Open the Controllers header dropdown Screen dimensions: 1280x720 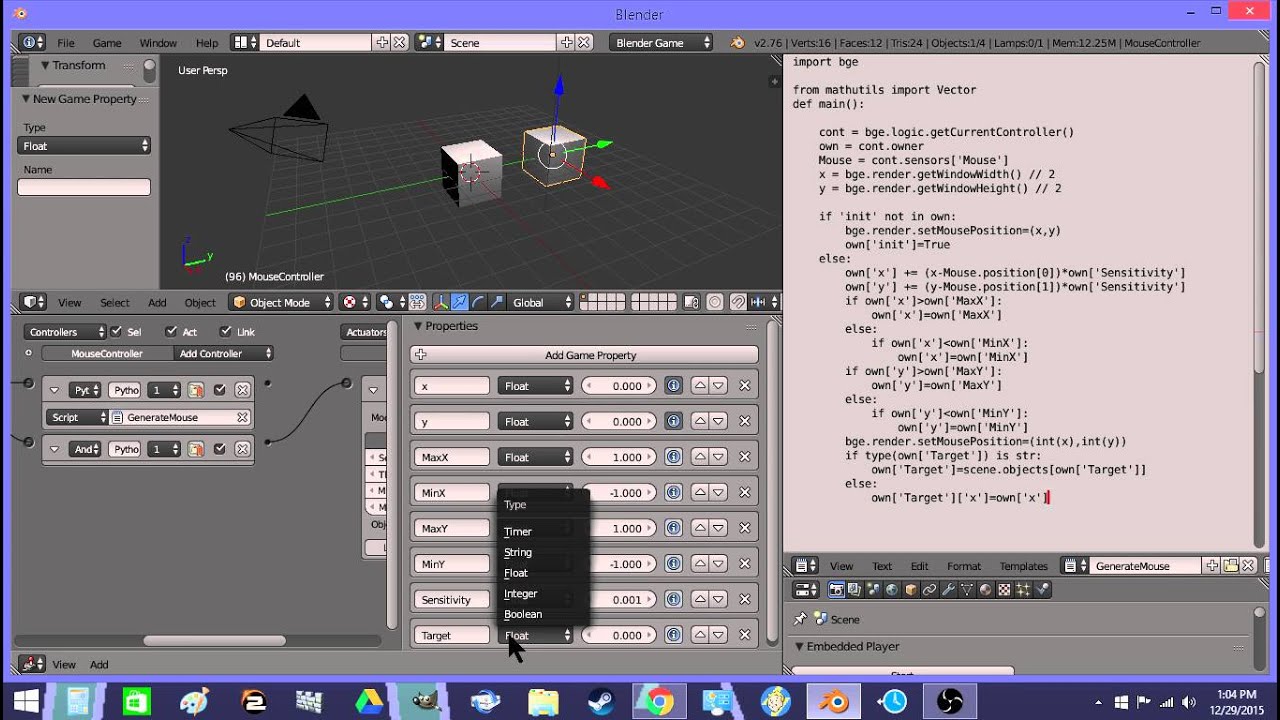pos(65,332)
